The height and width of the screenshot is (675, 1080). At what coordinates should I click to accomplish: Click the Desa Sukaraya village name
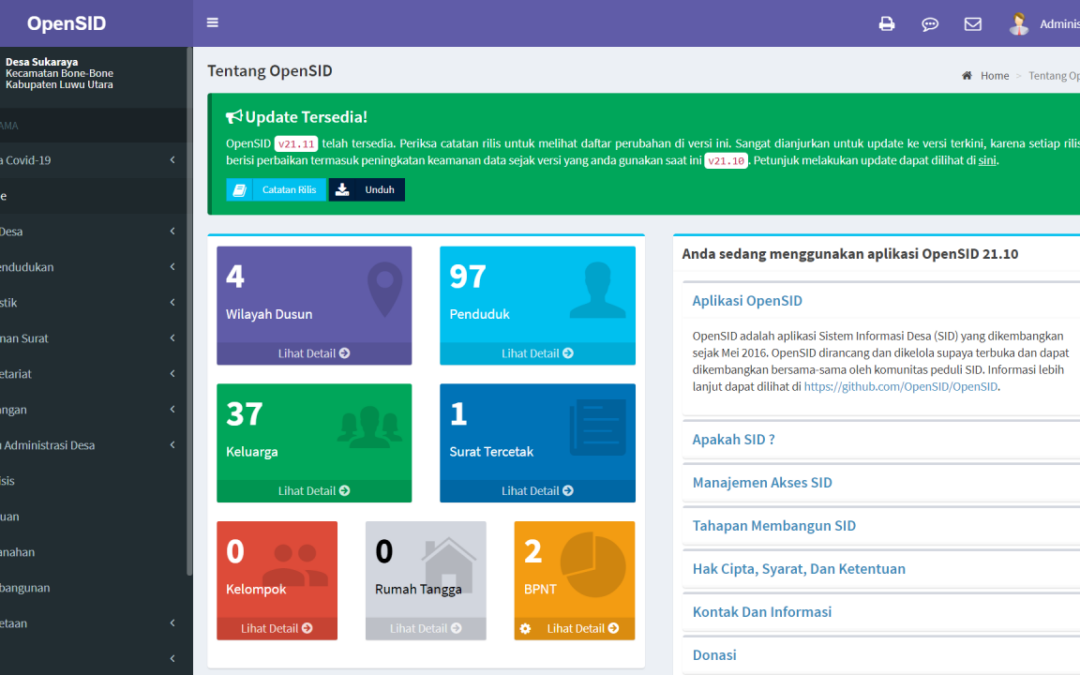(41, 62)
